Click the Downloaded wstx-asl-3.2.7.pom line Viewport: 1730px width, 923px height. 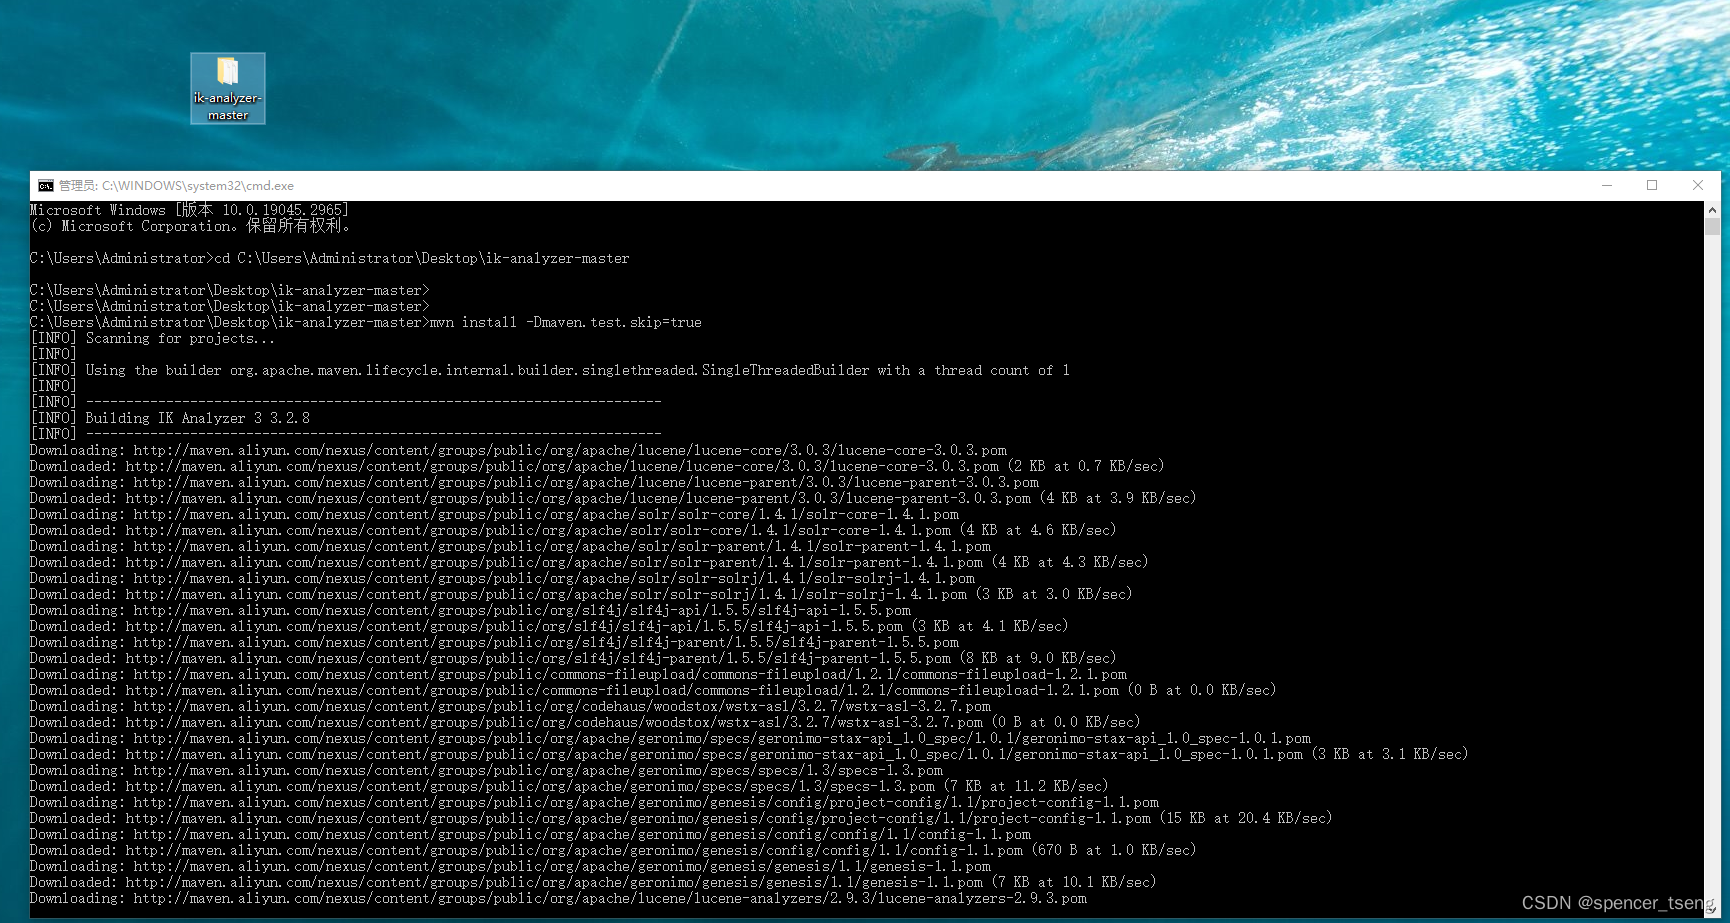[x=585, y=722]
